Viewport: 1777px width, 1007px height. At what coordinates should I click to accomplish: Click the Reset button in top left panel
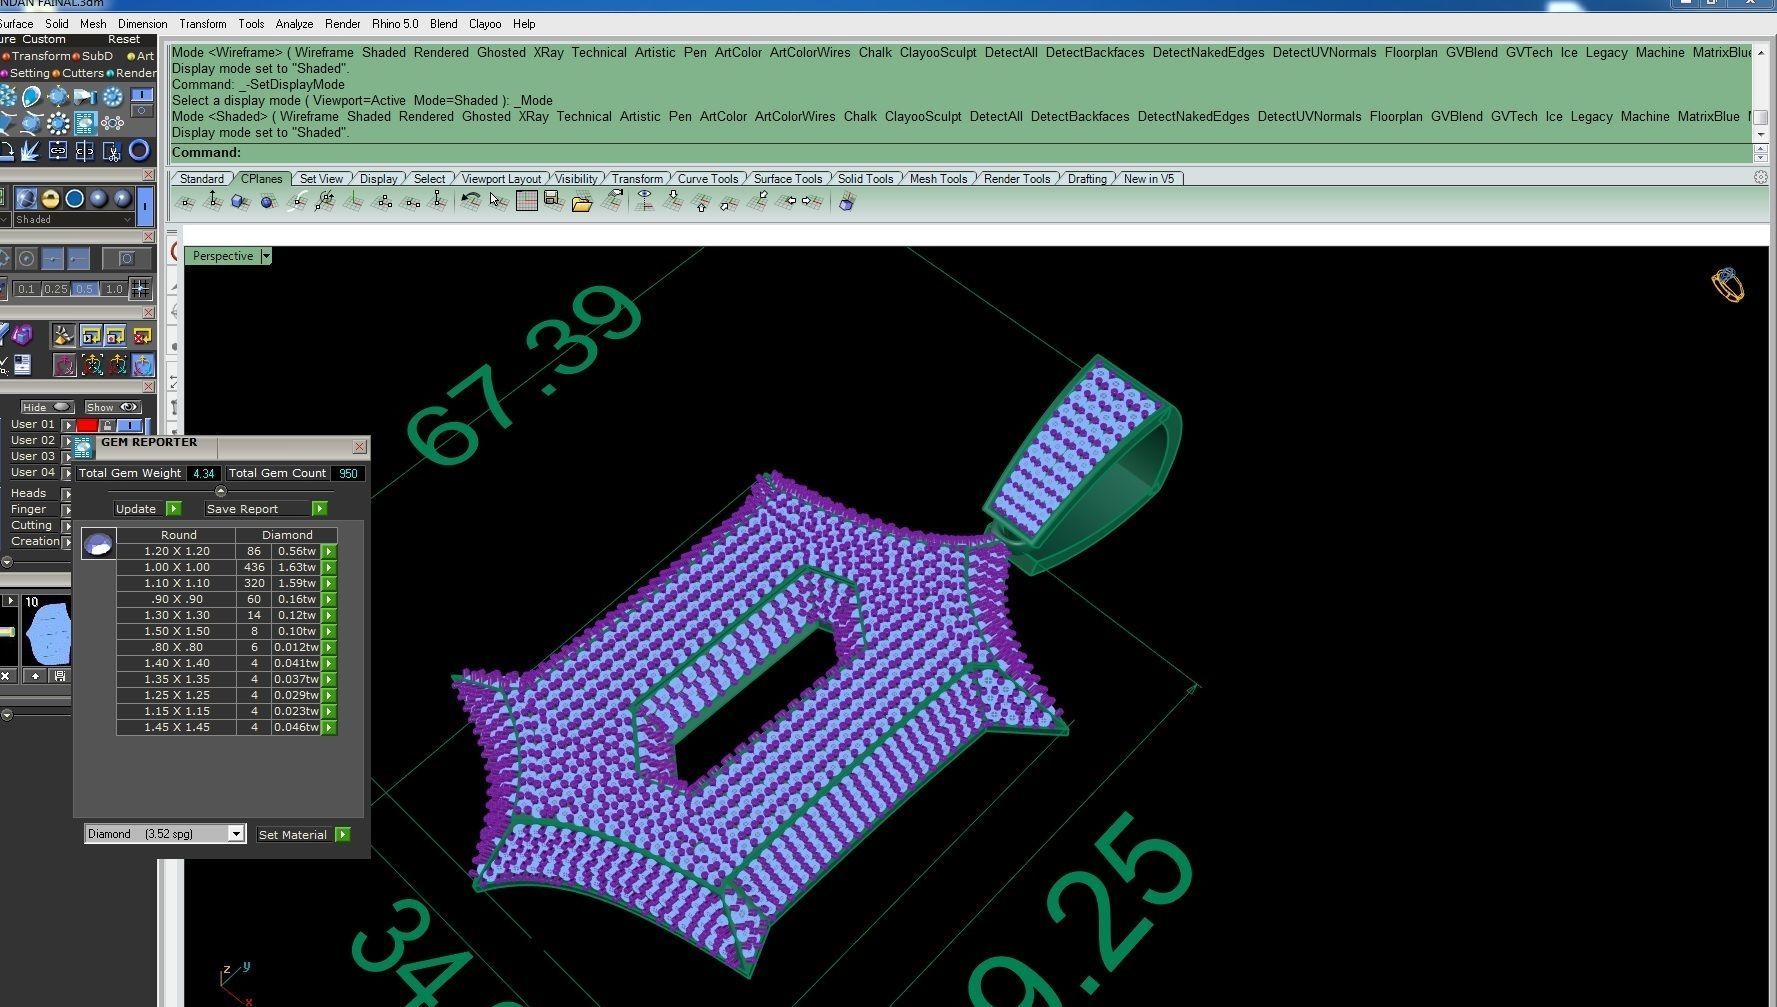tap(124, 40)
